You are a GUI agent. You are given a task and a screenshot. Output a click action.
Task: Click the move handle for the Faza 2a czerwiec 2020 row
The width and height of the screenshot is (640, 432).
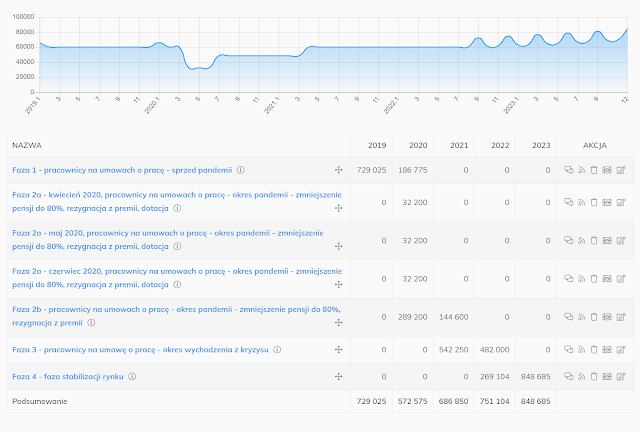pos(338,285)
